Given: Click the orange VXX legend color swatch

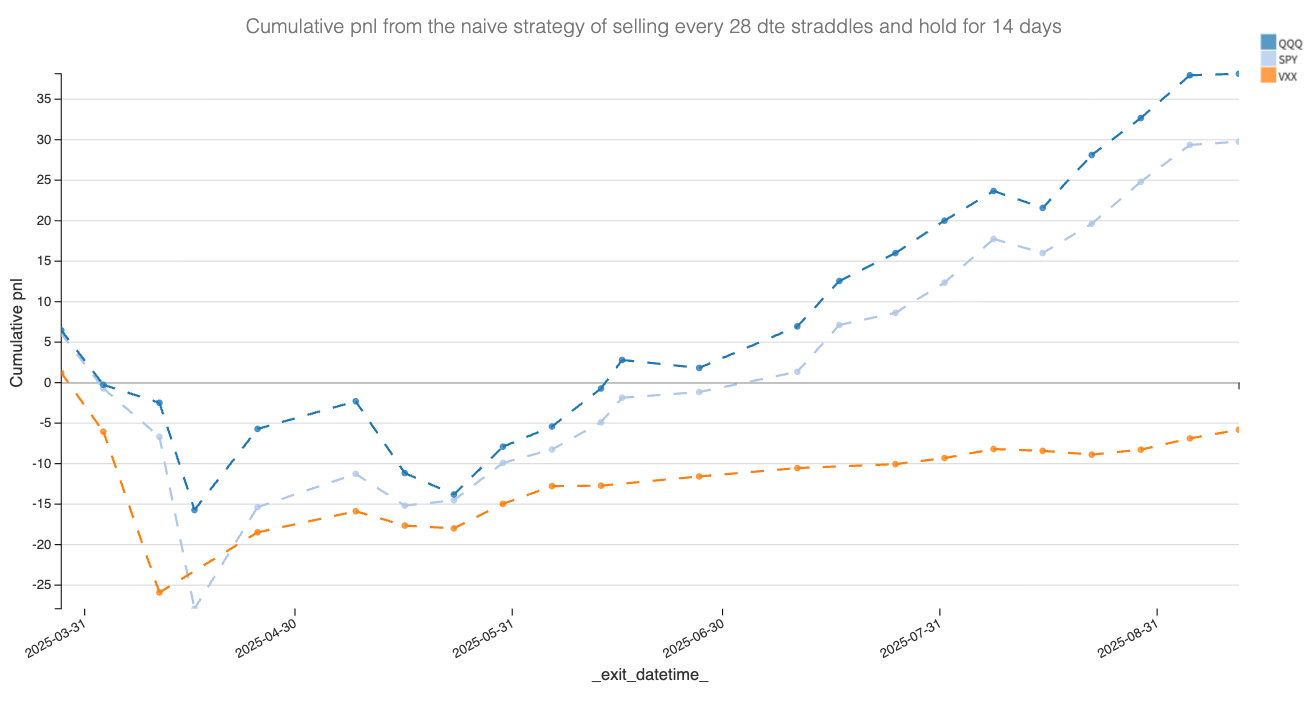Looking at the screenshot, I should tap(1268, 75).
